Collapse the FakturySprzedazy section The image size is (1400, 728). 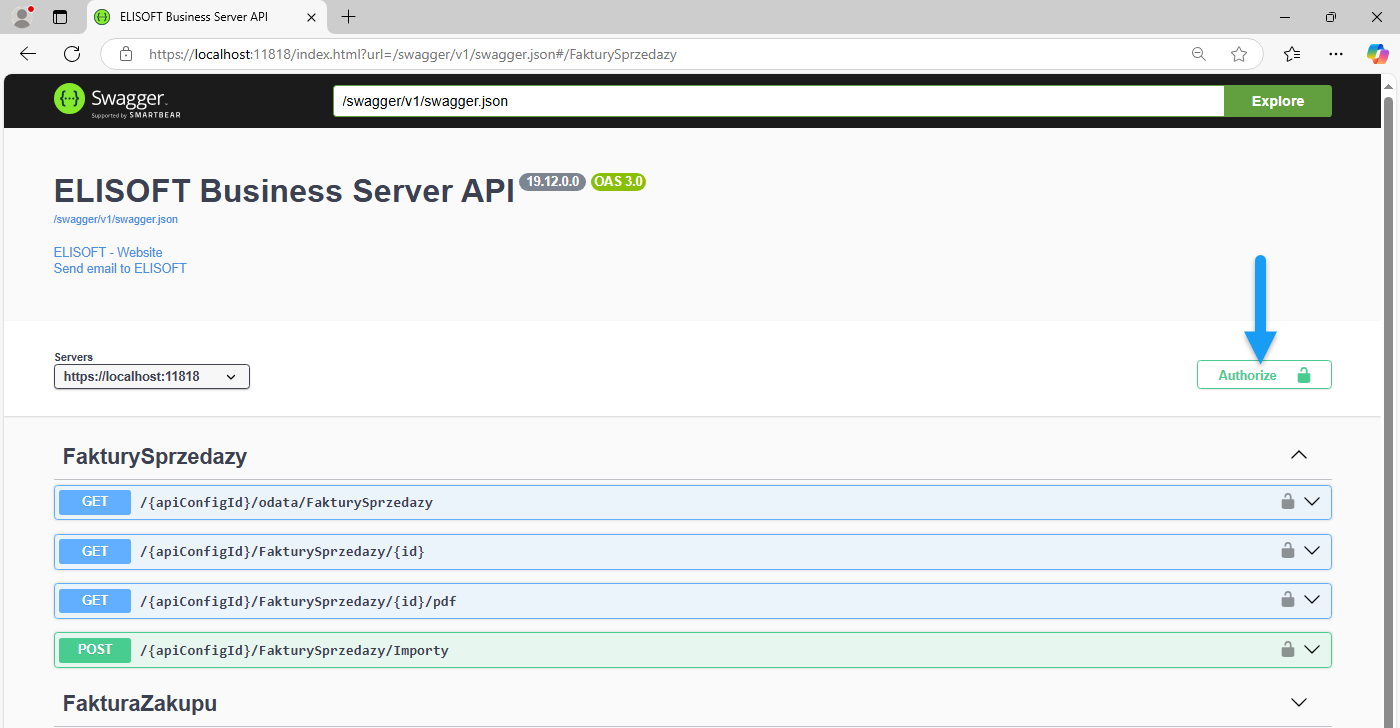pyautogui.click(x=1298, y=456)
